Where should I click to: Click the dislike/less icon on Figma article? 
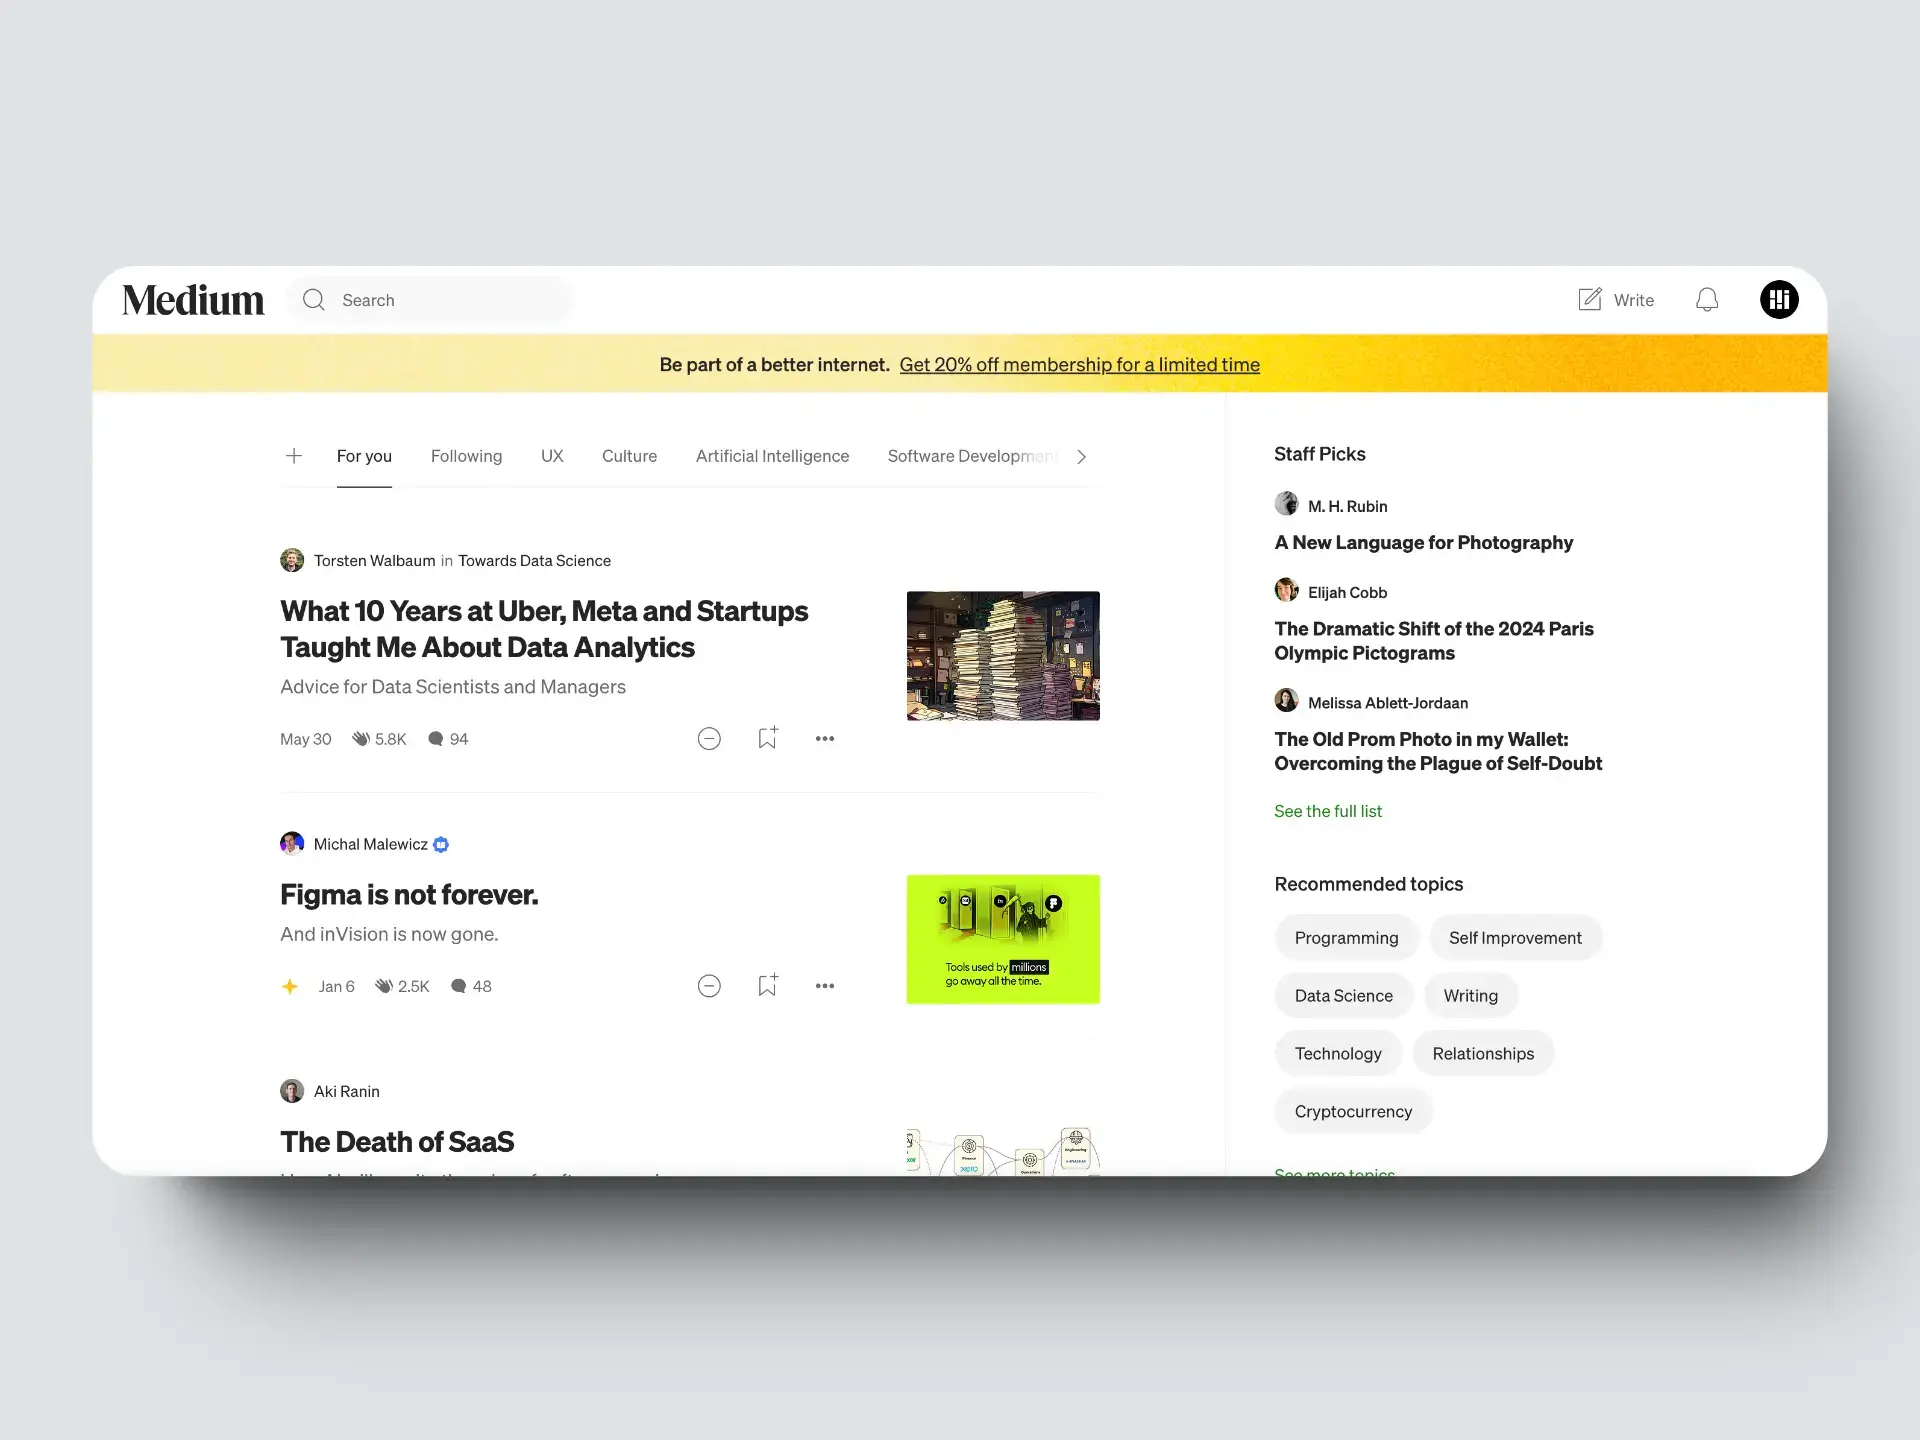pyautogui.click(x=711, y=985)
